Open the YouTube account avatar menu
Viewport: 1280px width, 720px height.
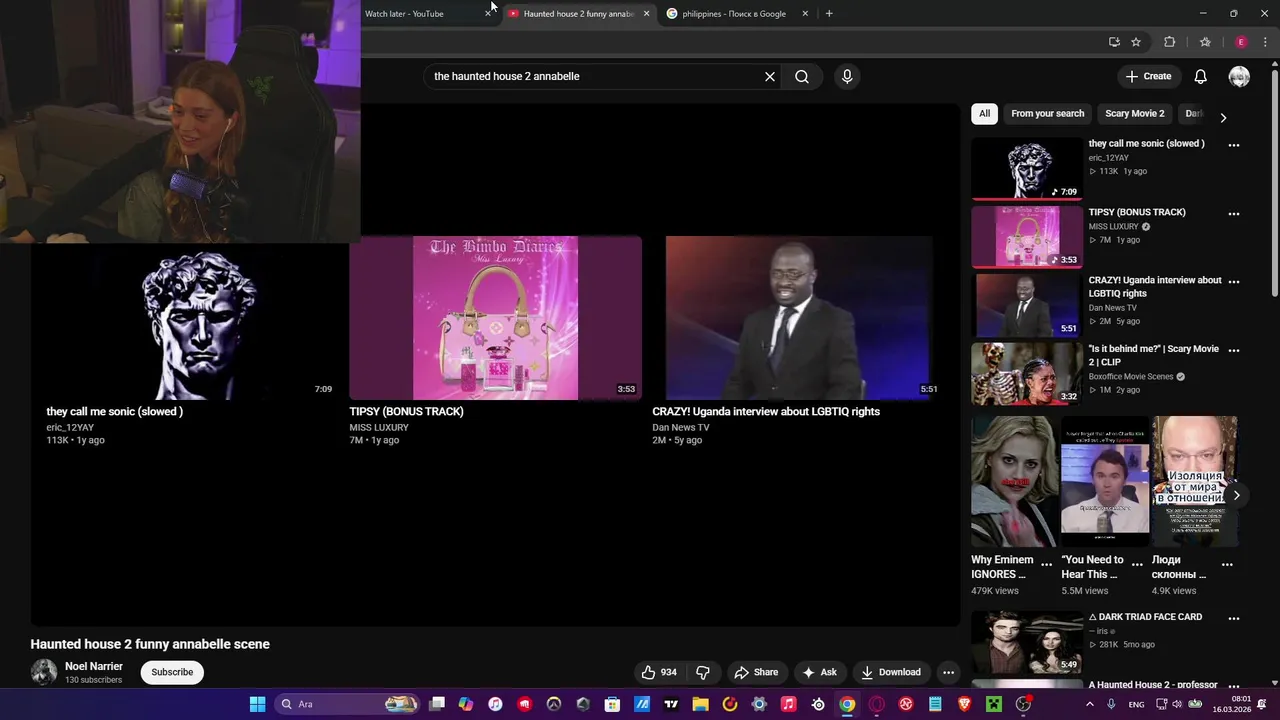coord(1239,76)
